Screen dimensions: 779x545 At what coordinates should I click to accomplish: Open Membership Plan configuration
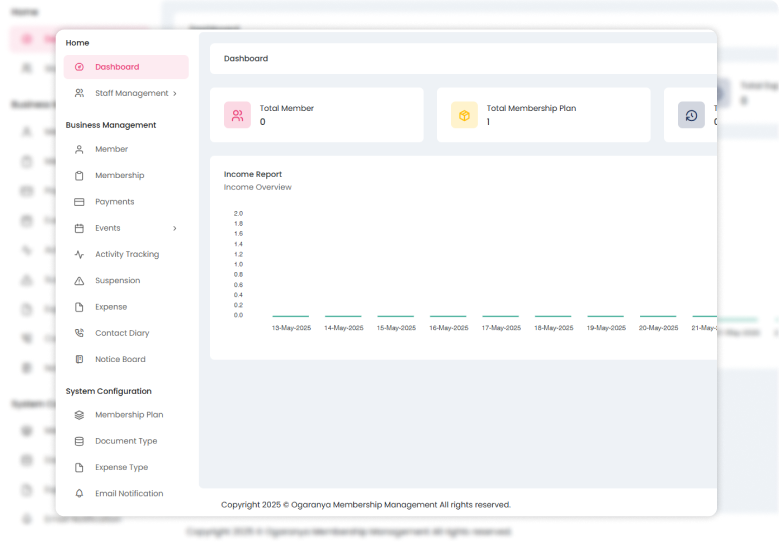click(x=129, y=415)
